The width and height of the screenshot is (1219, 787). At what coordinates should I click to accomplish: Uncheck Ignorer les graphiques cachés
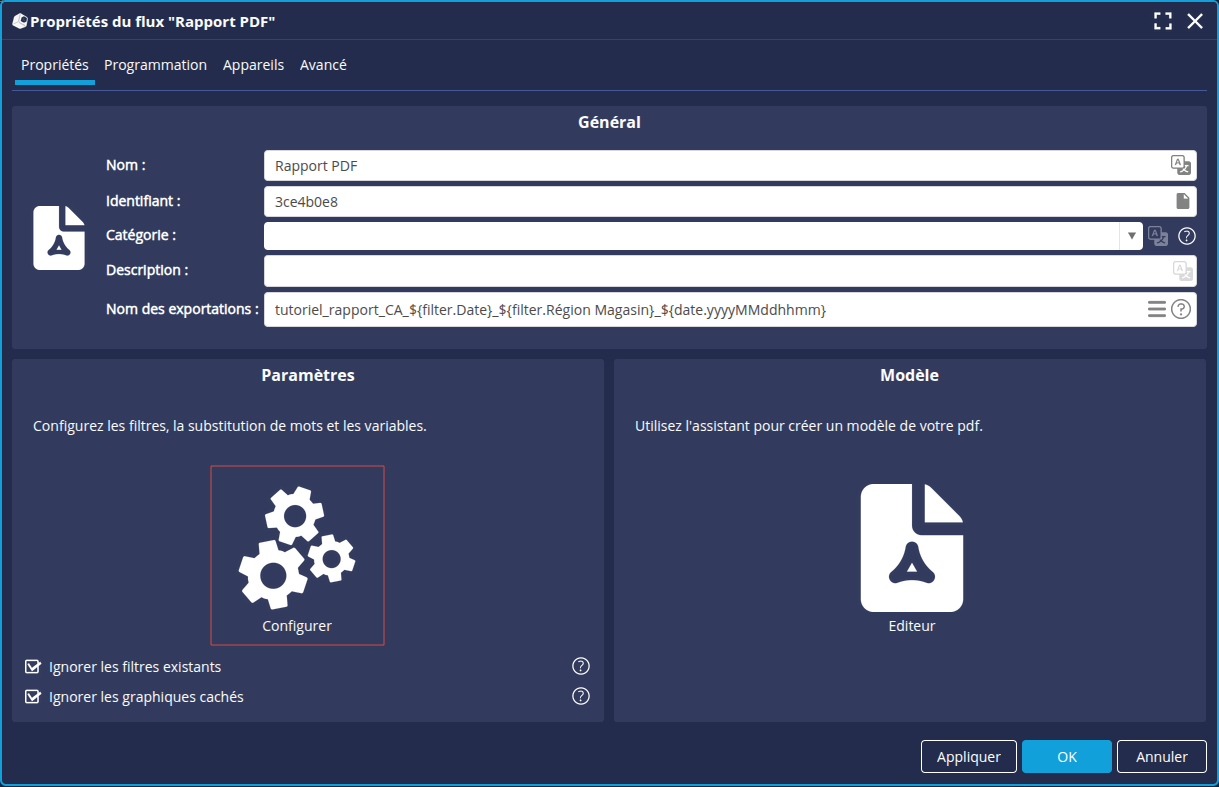tap(33, 697)
